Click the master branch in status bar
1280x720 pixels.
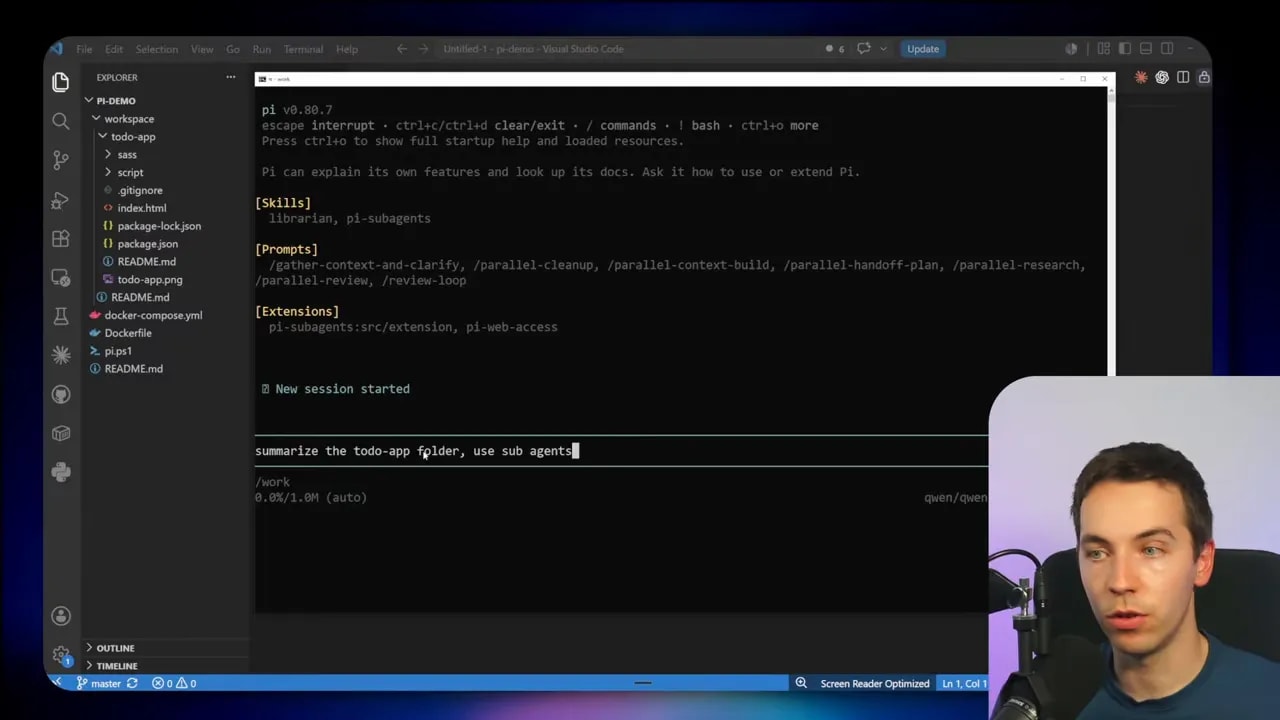tap(99, 683)
